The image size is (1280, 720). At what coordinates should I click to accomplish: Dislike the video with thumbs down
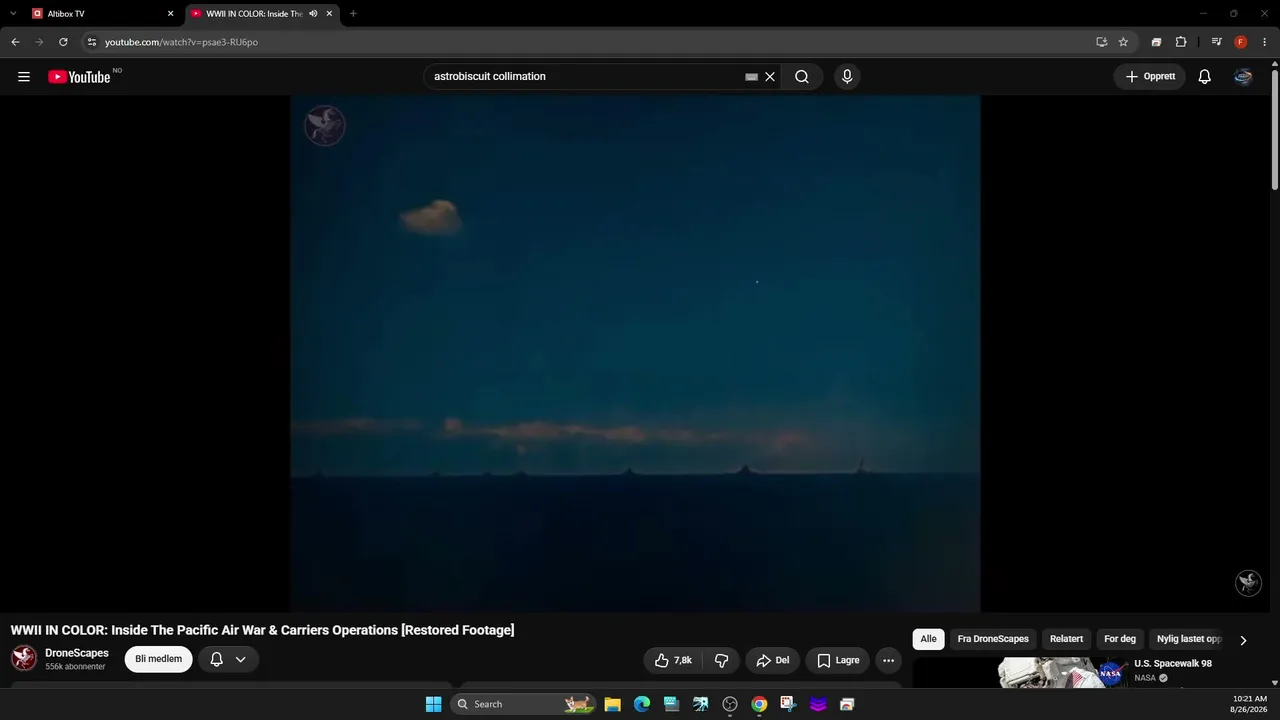tap(721, 660)
